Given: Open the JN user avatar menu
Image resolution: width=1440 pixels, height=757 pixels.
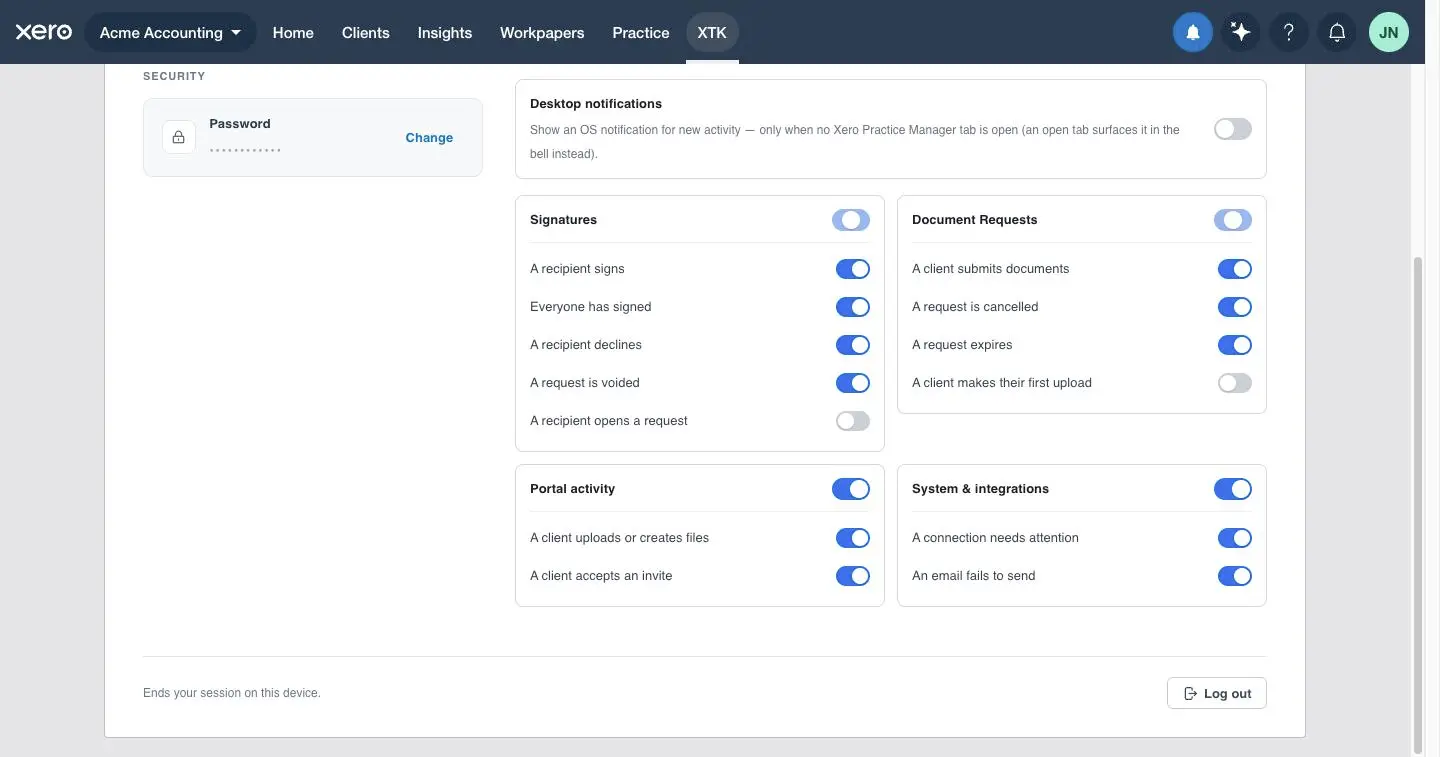Looking at the screenshot, I should point(1389,32).
